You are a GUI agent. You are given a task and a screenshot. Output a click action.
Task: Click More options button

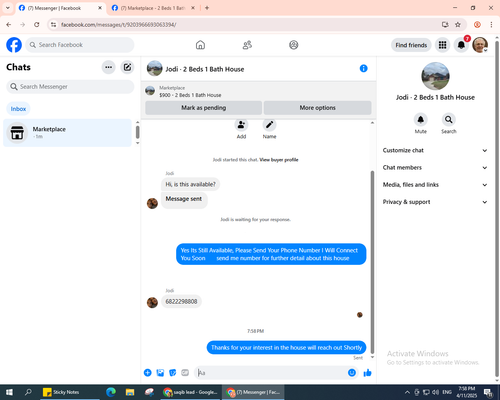[318, 108]
